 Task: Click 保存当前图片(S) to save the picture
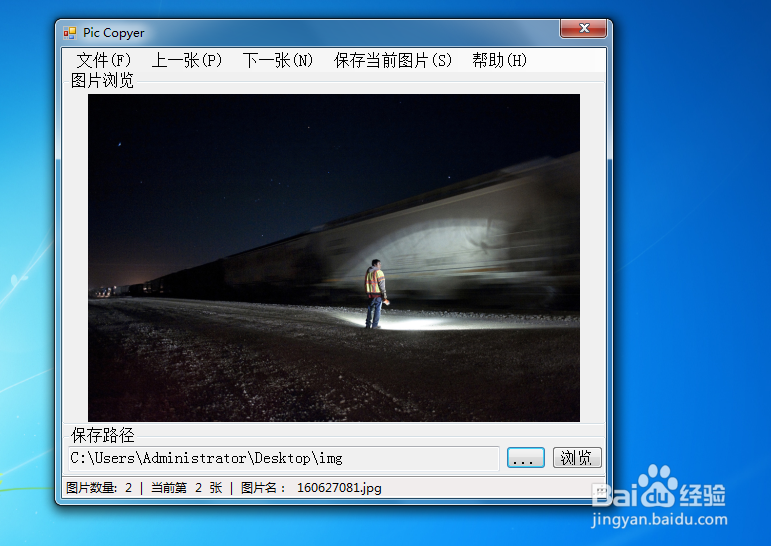point(392,61)
